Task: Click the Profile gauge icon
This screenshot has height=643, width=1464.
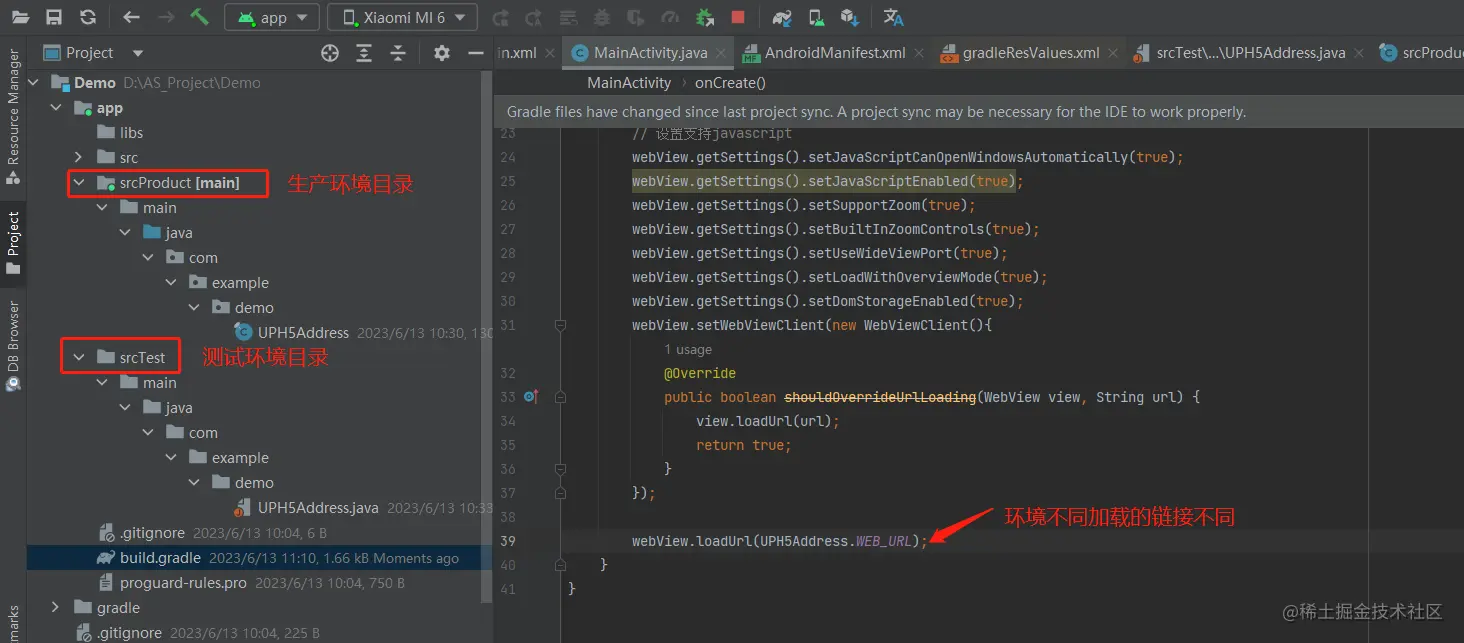Action: click(x=670, y=17)
